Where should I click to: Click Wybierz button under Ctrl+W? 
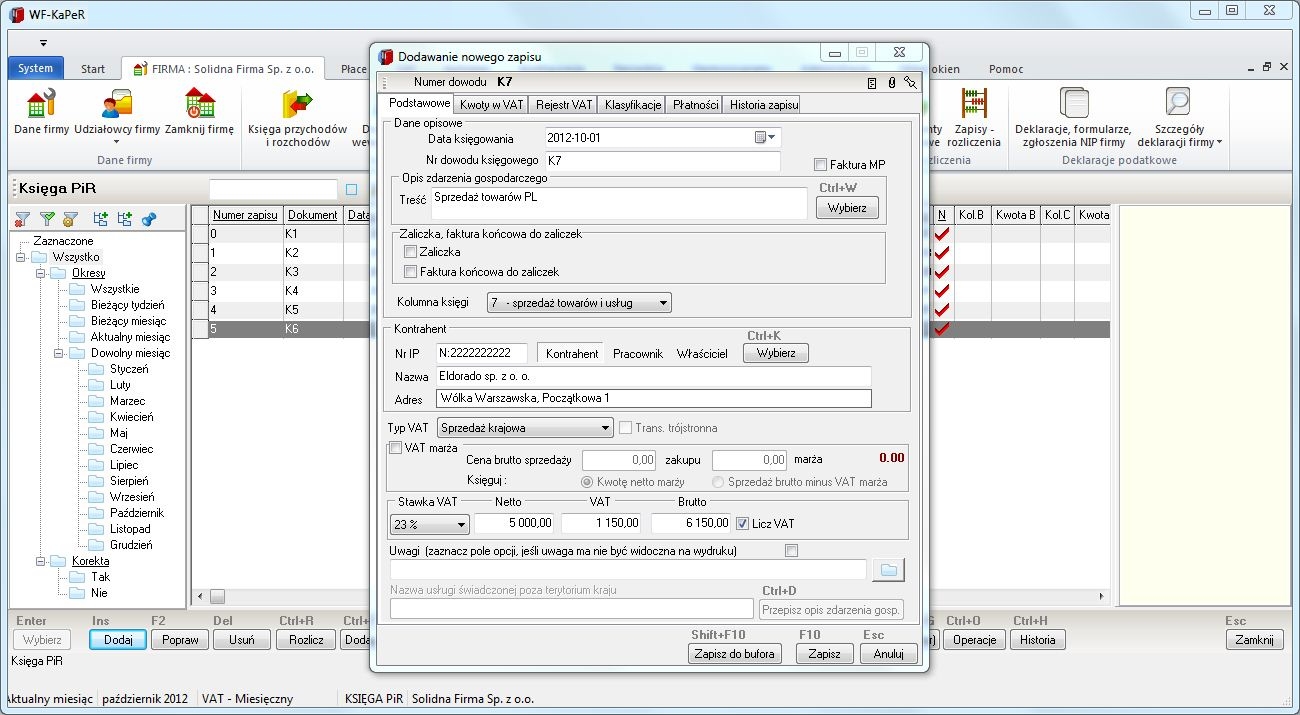point(847,207)
